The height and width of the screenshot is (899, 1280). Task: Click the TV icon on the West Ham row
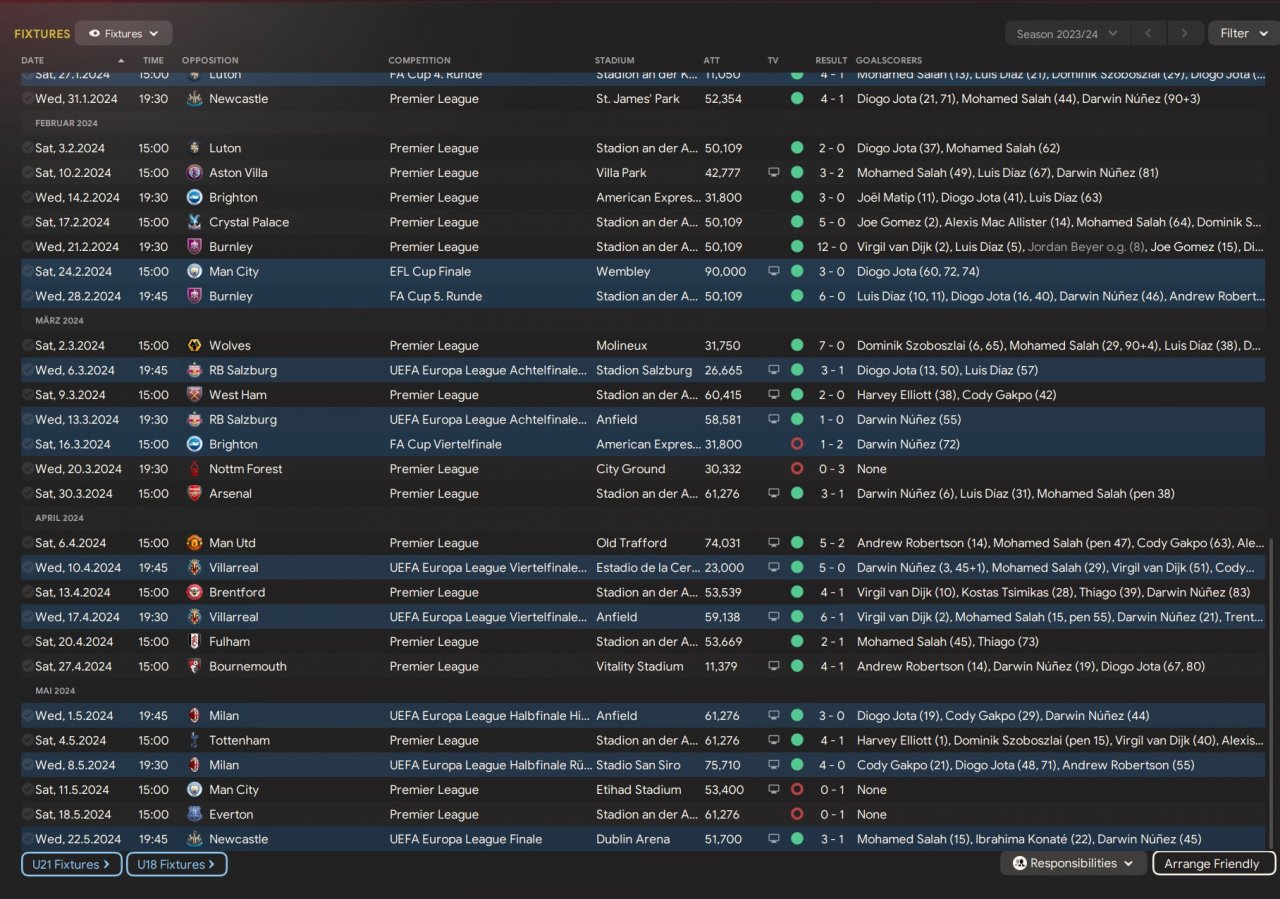point(773,395)
